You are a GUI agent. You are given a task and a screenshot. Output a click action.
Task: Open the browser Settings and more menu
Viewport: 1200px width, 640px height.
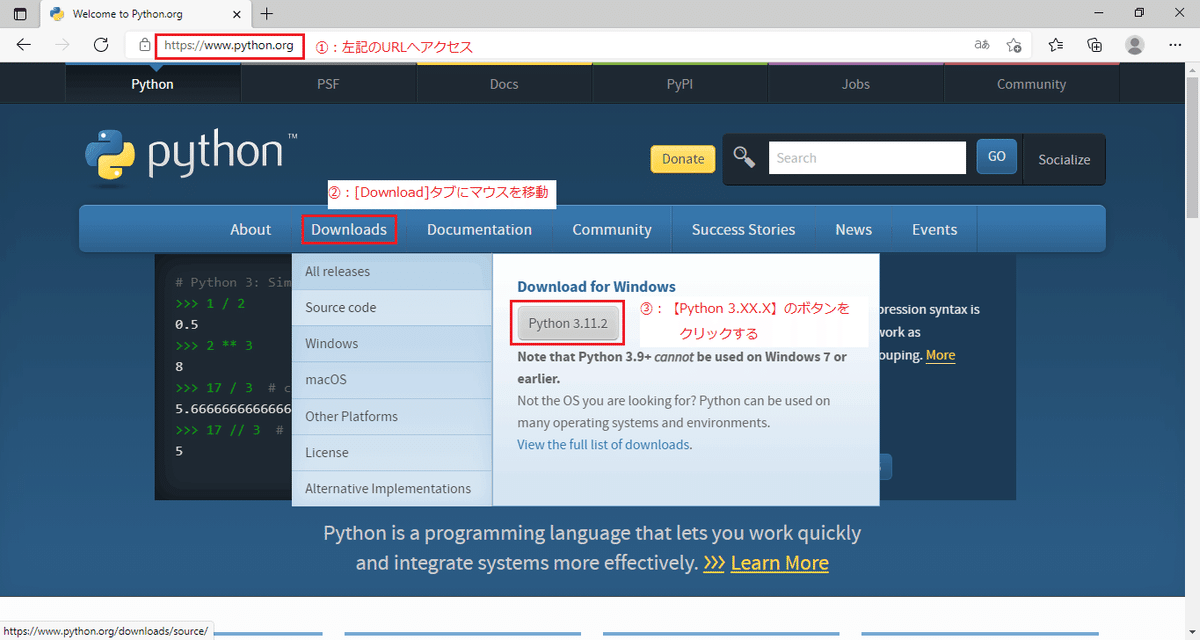pyautogui.click(x=1175, y=45)
